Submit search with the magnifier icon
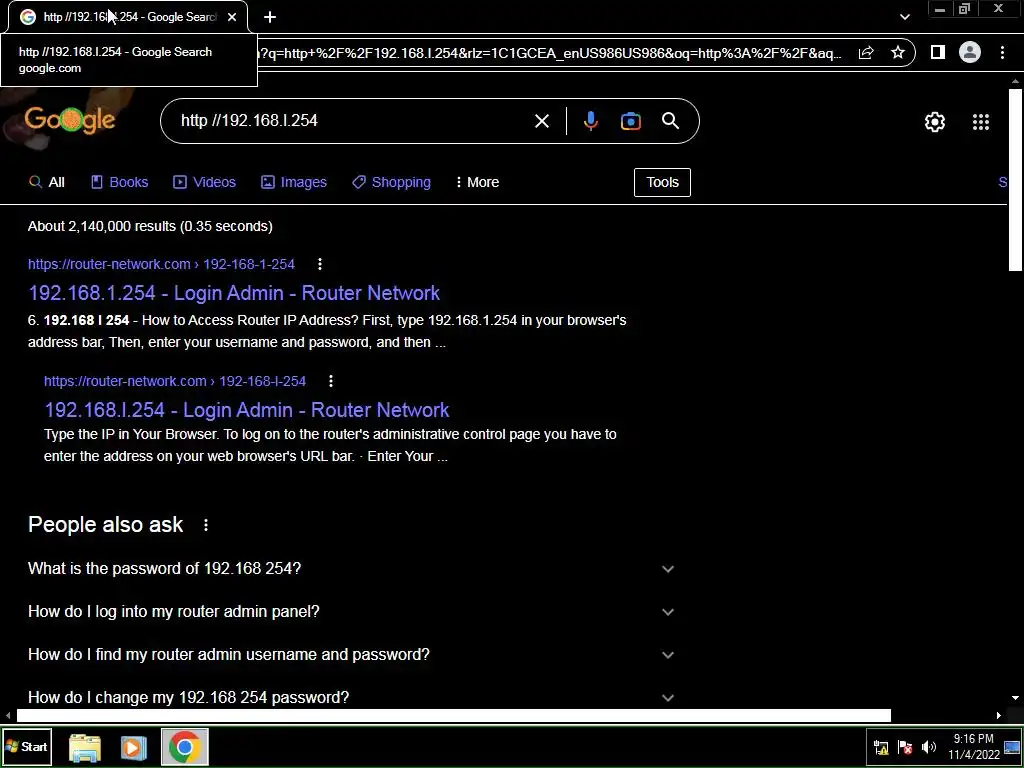The width and height of the screenshot is (1024, 768). (x=670, y=121)
